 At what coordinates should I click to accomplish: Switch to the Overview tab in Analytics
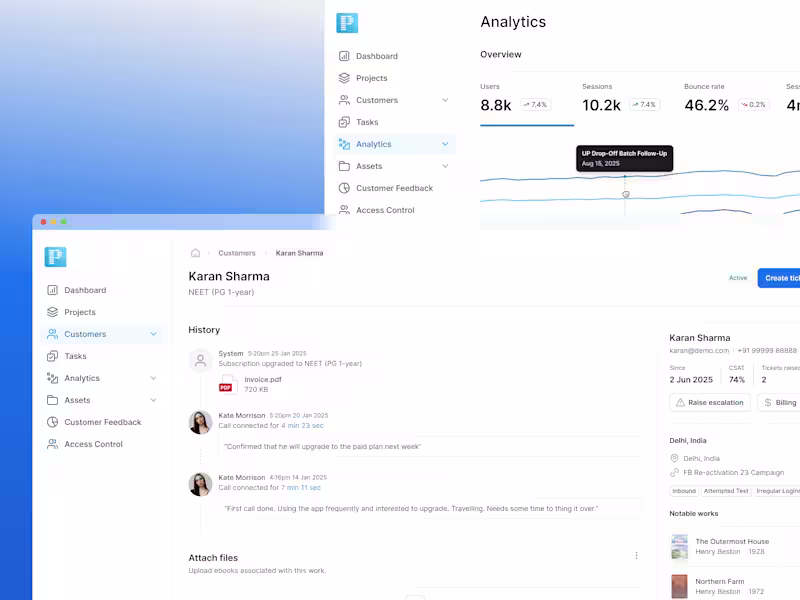(501, 54)
